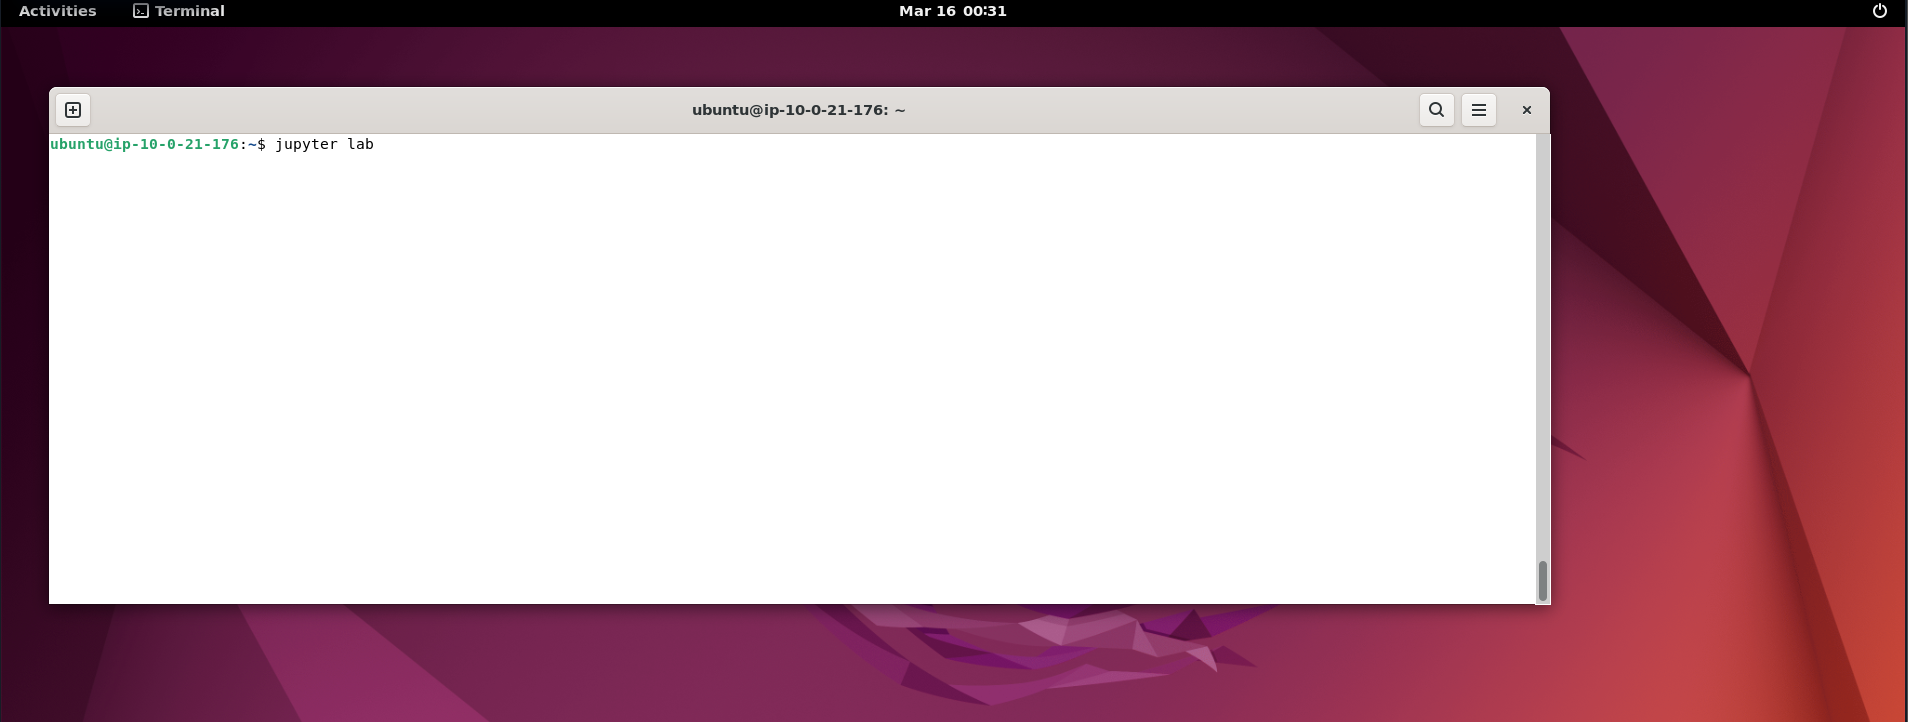
Task: Open the calendar from the Mar 16 date
Action: 927,11
